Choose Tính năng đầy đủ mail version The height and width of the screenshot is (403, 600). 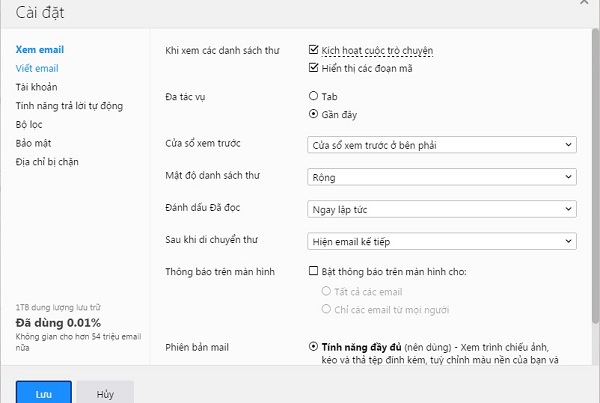pos(314,347)
